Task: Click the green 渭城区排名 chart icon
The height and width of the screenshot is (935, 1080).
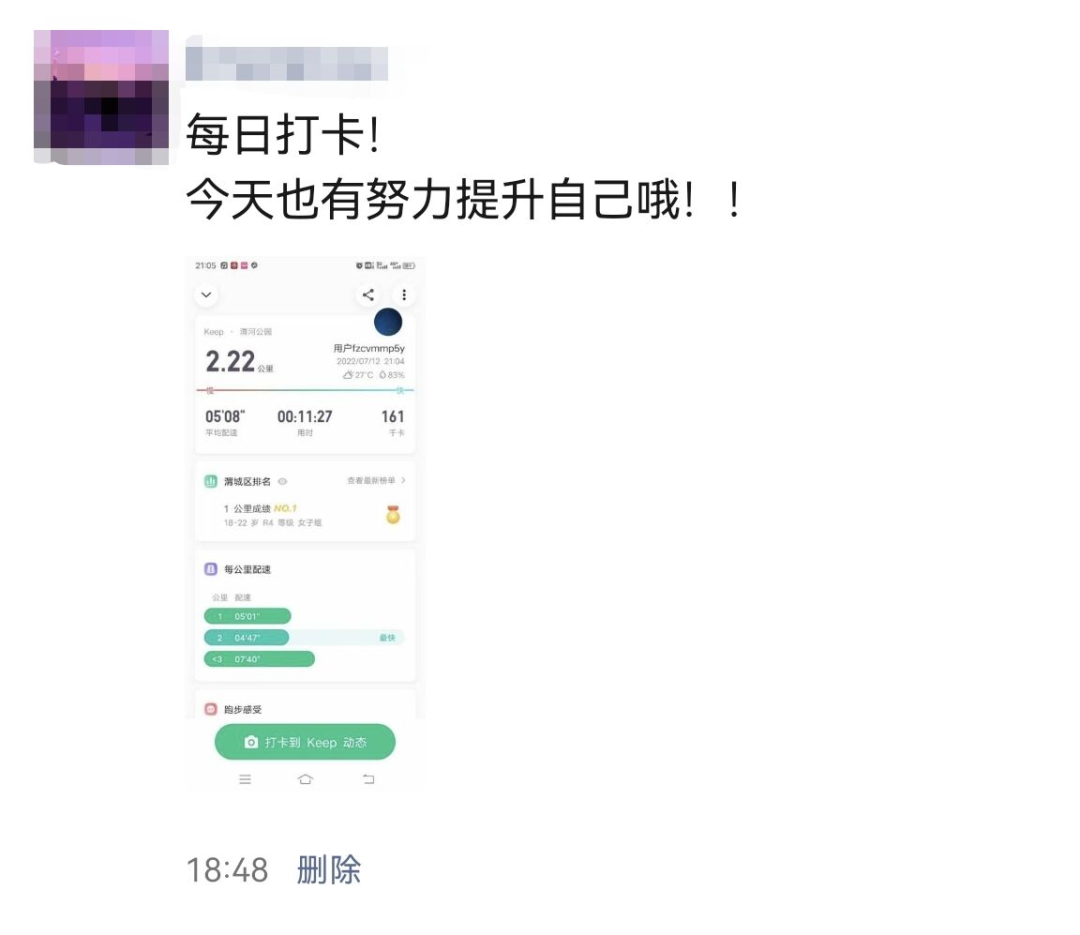Action: tap(211, 481)
